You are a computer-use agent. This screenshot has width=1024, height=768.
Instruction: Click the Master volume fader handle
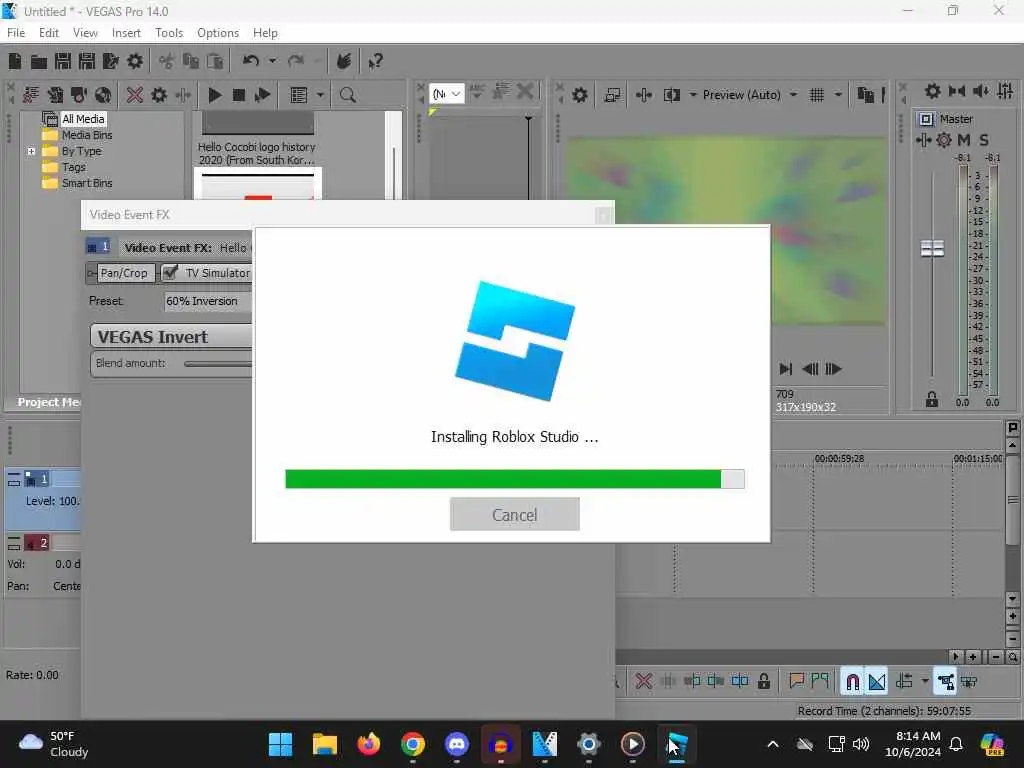932,248
